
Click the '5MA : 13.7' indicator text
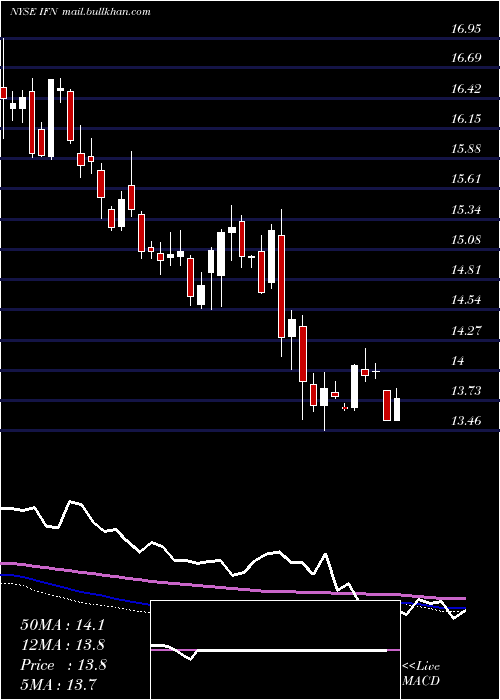coord(58,685)
